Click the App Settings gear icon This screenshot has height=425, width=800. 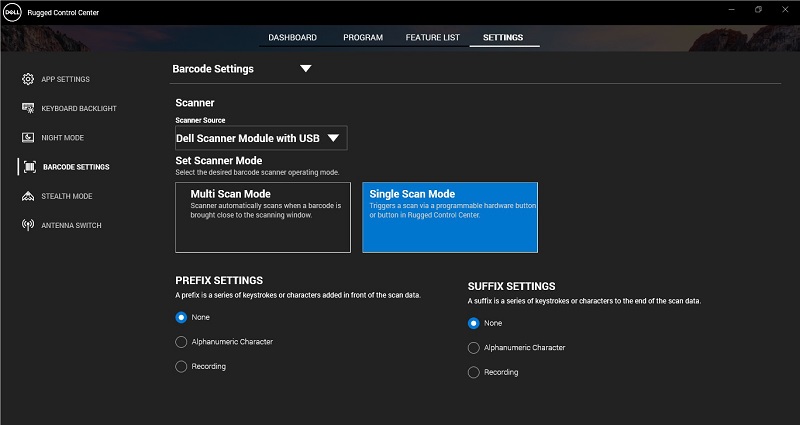28,79
